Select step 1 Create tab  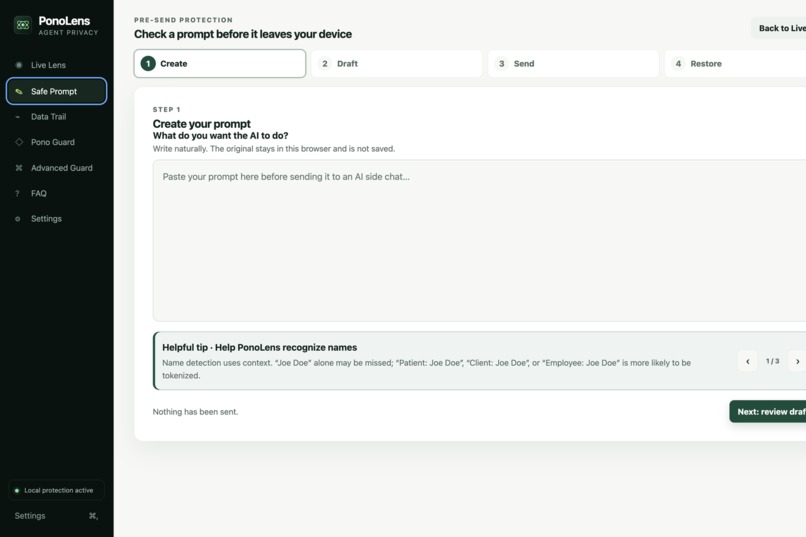tap(220, 64)
